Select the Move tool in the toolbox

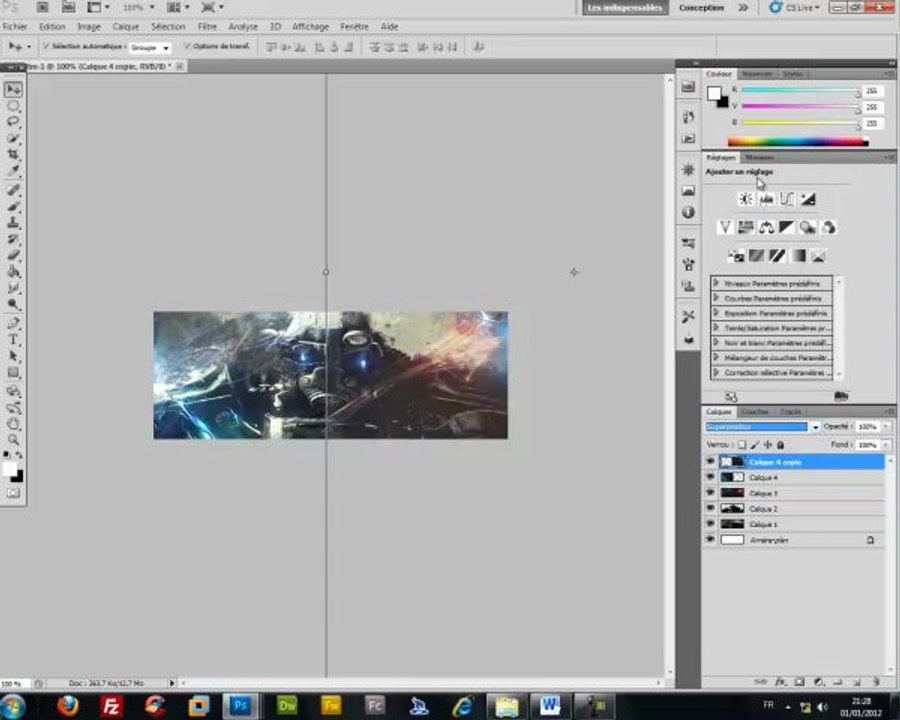click(13, 89)
